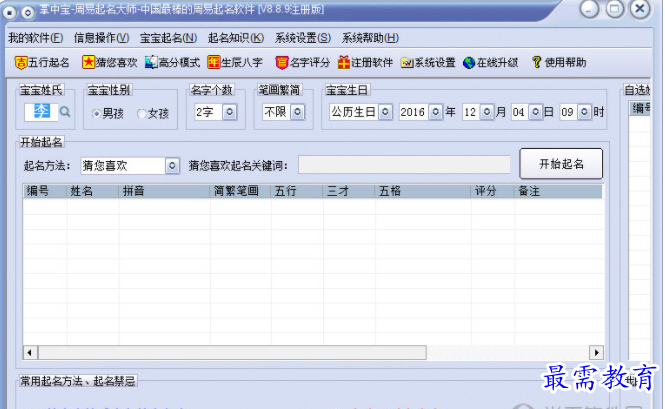
Task: Maximize the window
Action: [615, 9]
